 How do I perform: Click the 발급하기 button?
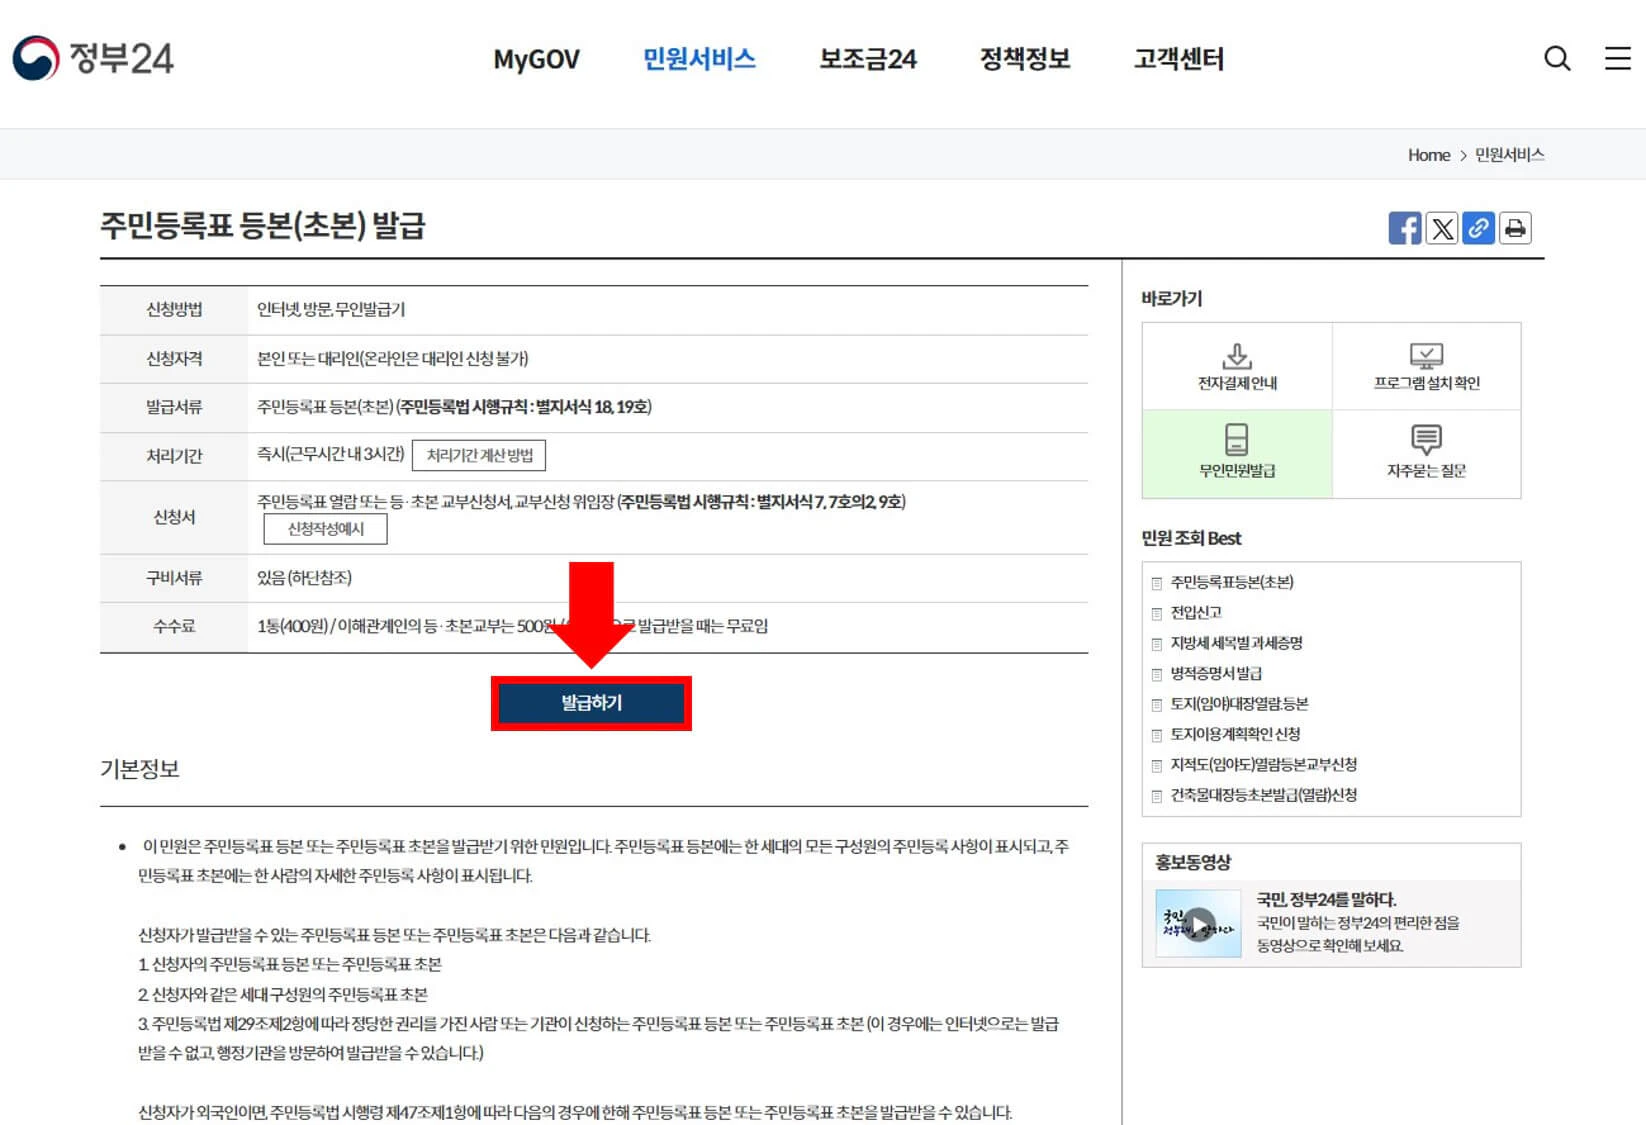point(590,702)
